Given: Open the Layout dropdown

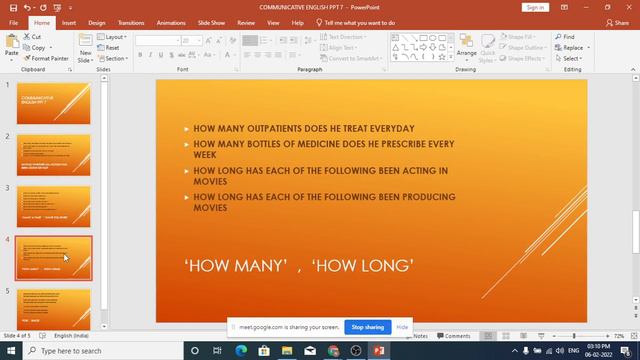Looking at the screenshot, I should click(112, 37).
